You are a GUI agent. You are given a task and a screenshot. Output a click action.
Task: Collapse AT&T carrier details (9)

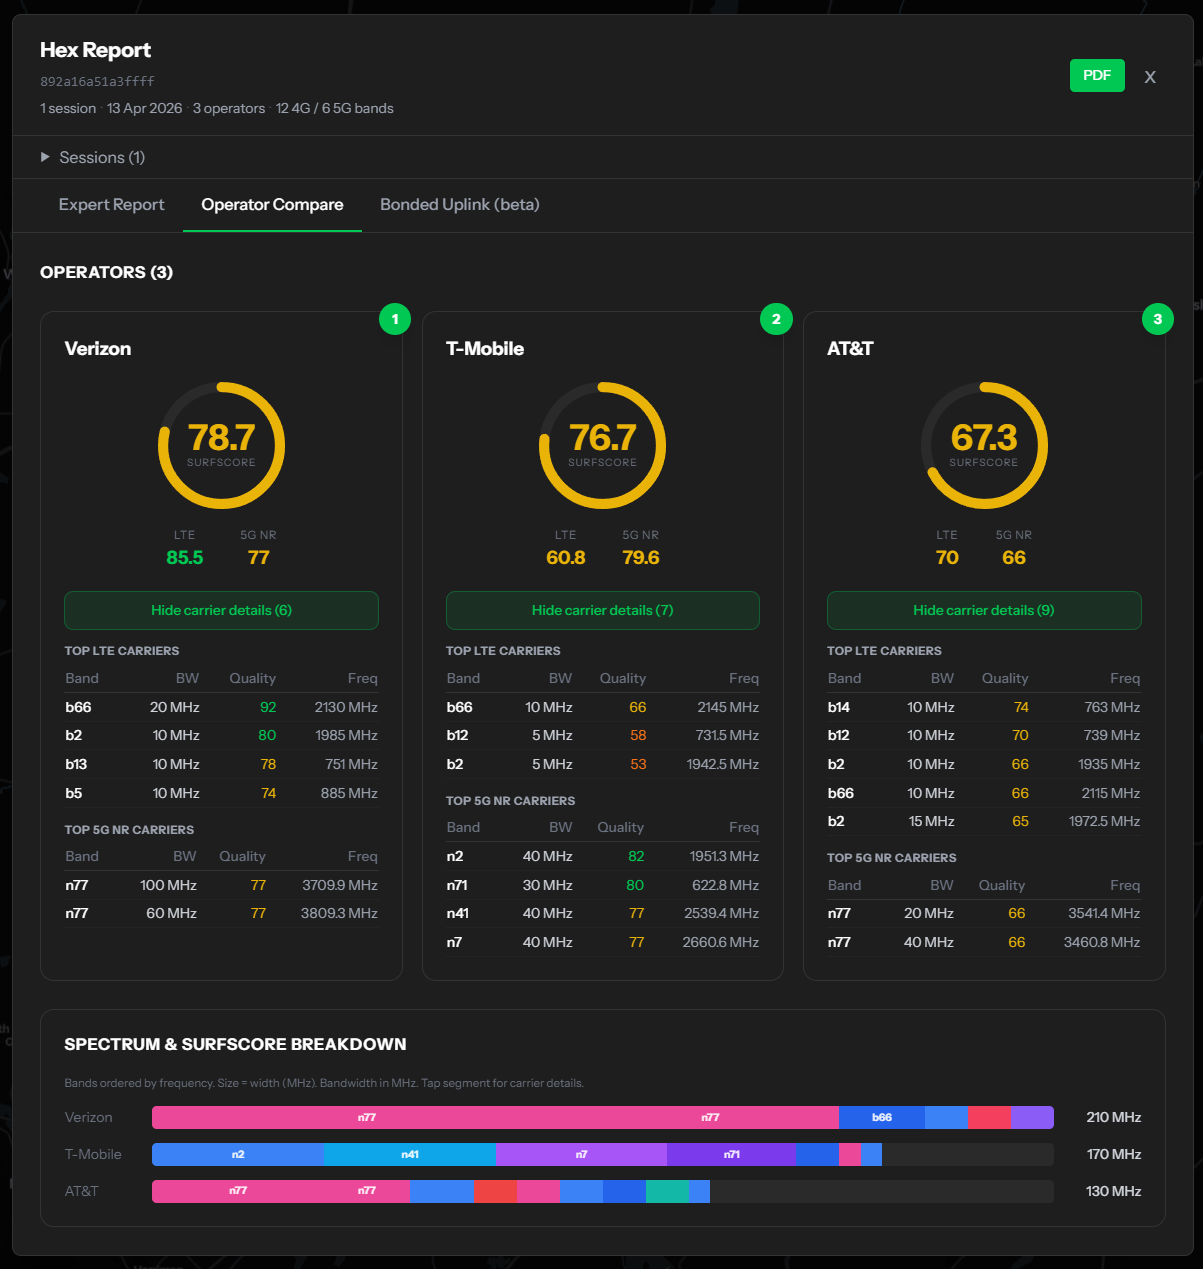984,610
